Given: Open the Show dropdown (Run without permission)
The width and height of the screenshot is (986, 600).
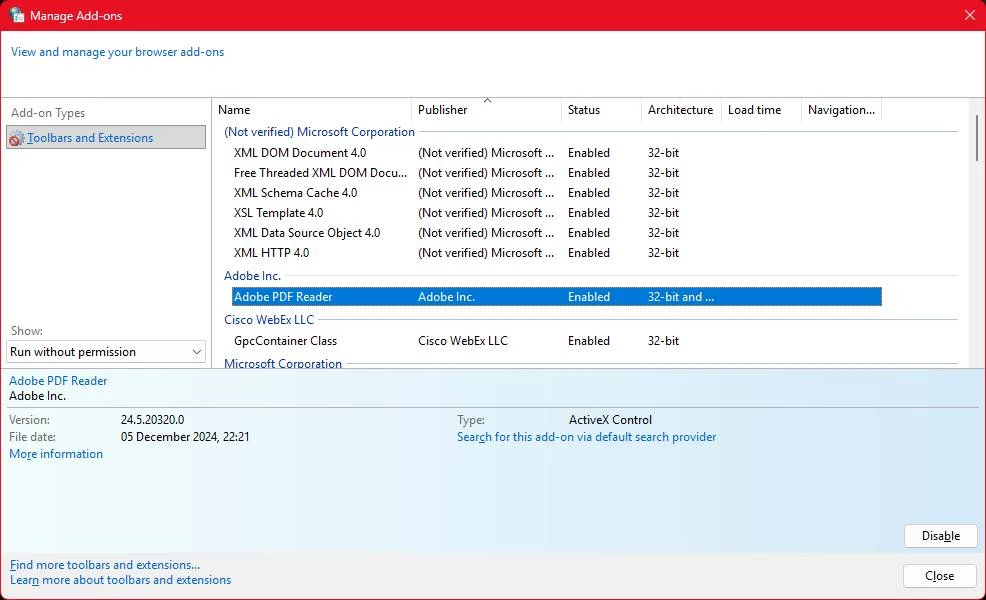Looking at the screenshot, I should (106, 352).
